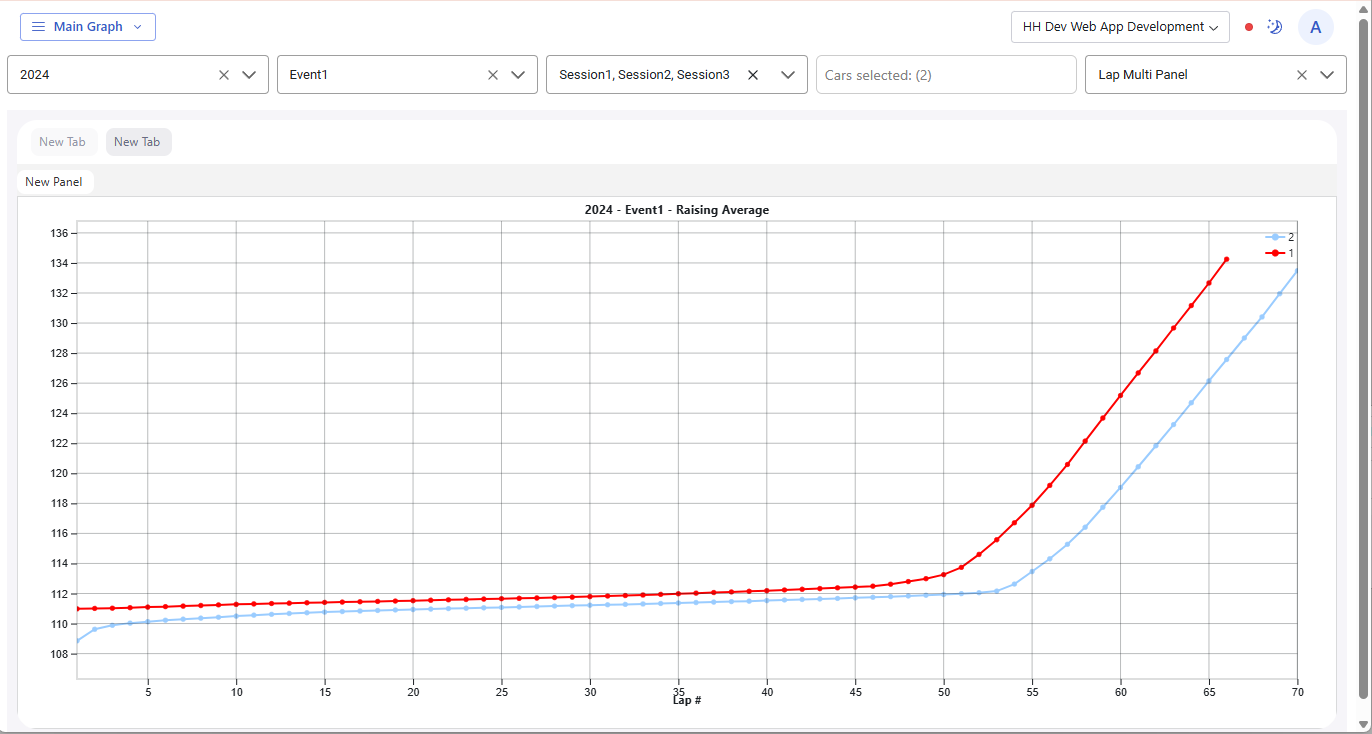The height and width of the screenshot is (734, 1372).
Task: Click the Cars selected input field
Action: (x=945, y=75)
